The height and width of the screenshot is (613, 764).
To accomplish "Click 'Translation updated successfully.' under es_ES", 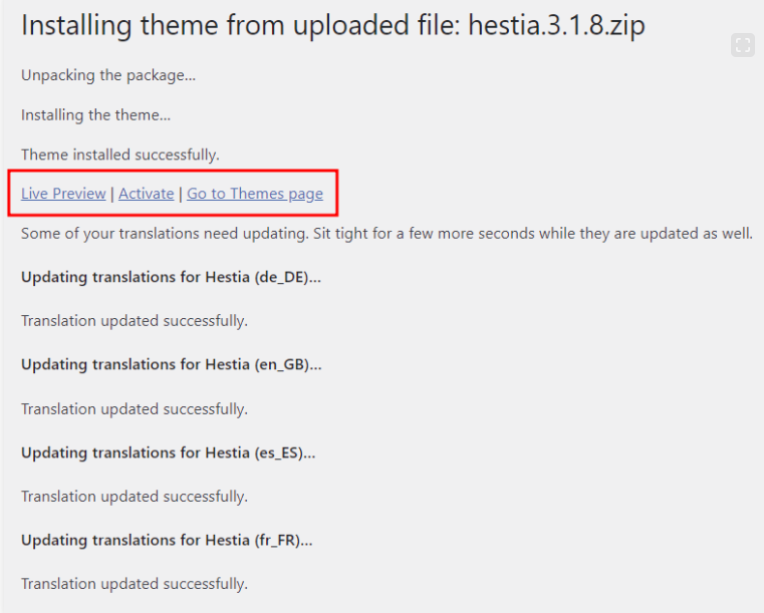I will (x=134, y=497).
